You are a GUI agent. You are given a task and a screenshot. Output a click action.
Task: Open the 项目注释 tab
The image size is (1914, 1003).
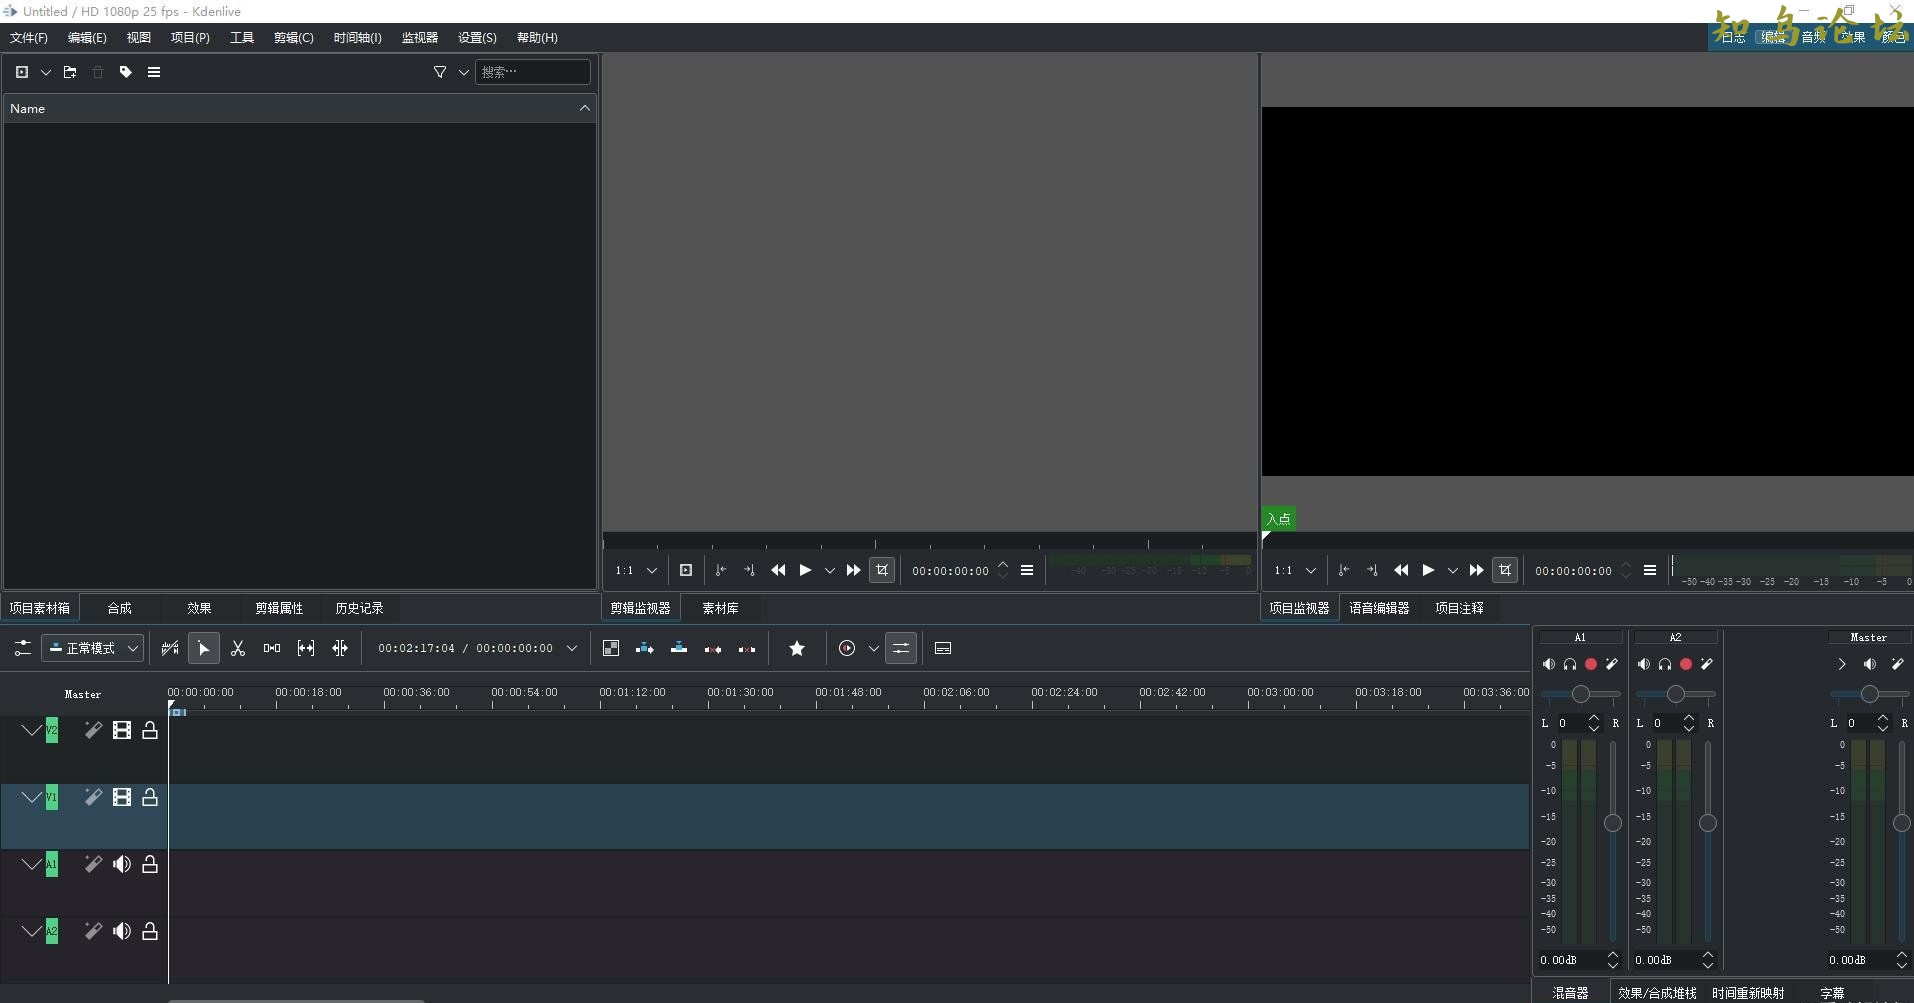1459,608
